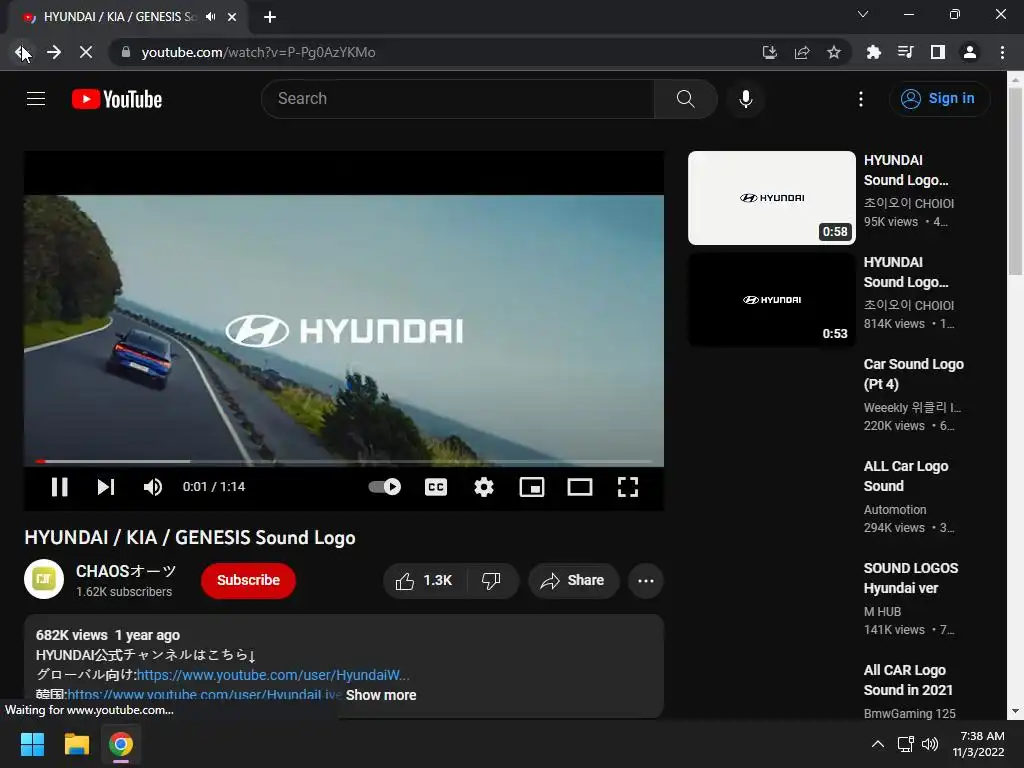The height and width of the screenshot is (768, 1024).
Task: Open Chrome three-dot menu
Action: click(1002, 52)
